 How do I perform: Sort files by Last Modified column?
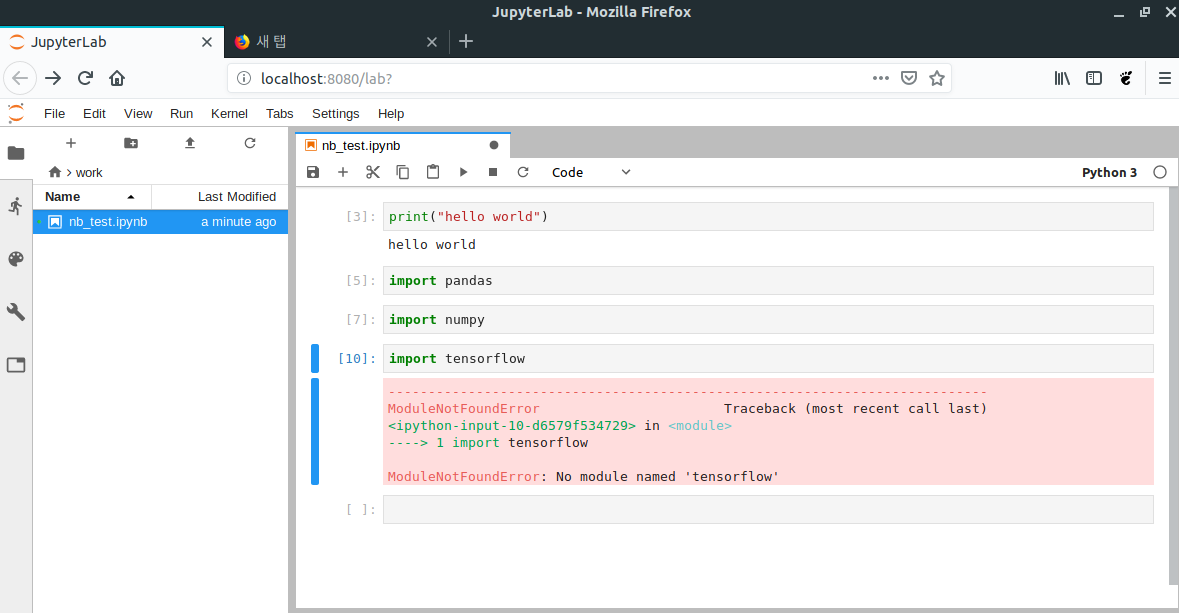220,197
